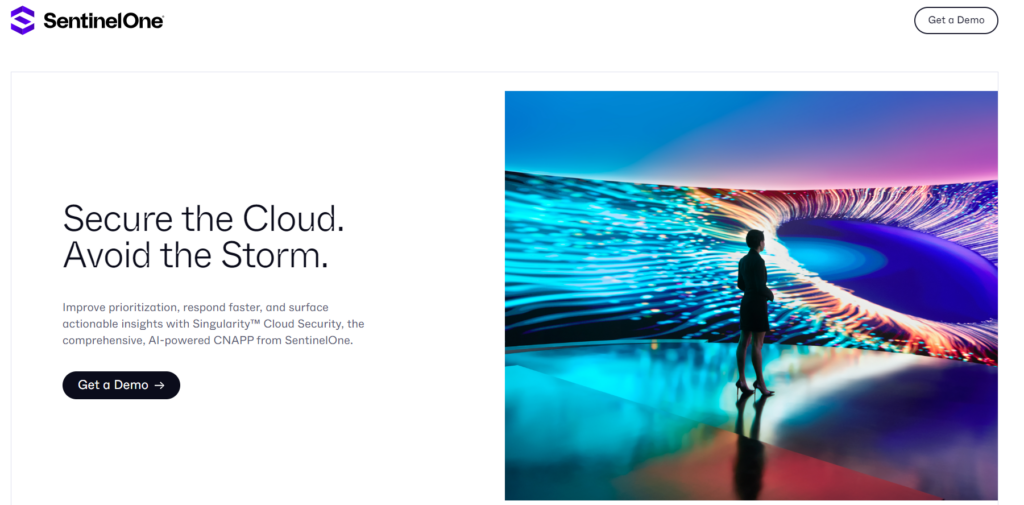This screenshot has width=1024, height=505.
Task: Click the arrow icon inside Get a Demo
Action: (x=160, y=385)
